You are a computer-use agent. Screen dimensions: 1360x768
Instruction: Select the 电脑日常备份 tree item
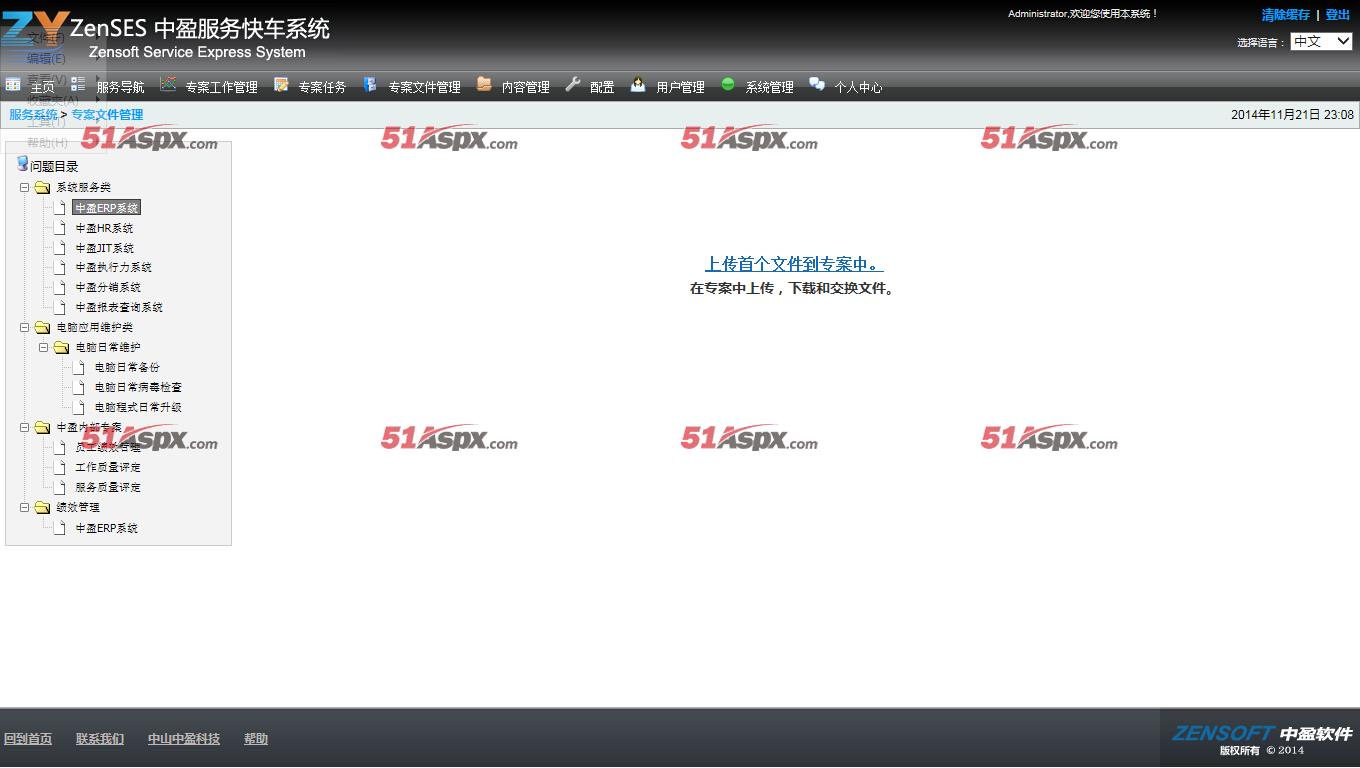coord(127,367)
